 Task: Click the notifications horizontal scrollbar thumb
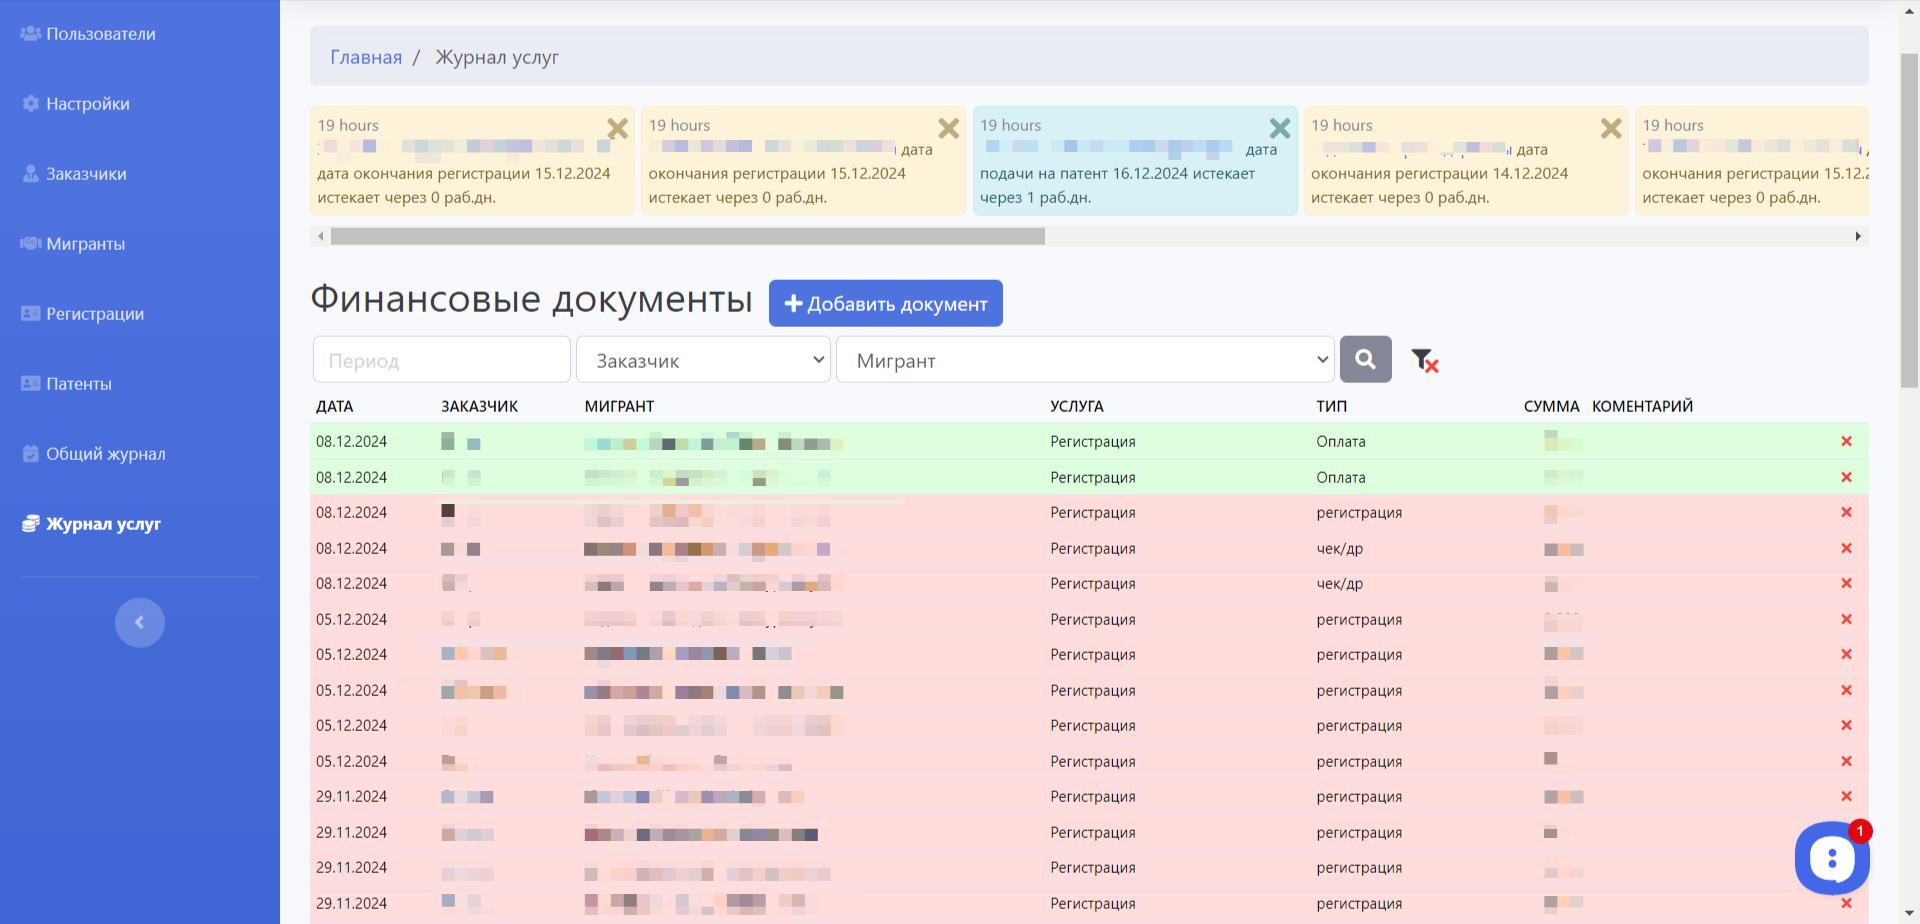click(688, 236)
